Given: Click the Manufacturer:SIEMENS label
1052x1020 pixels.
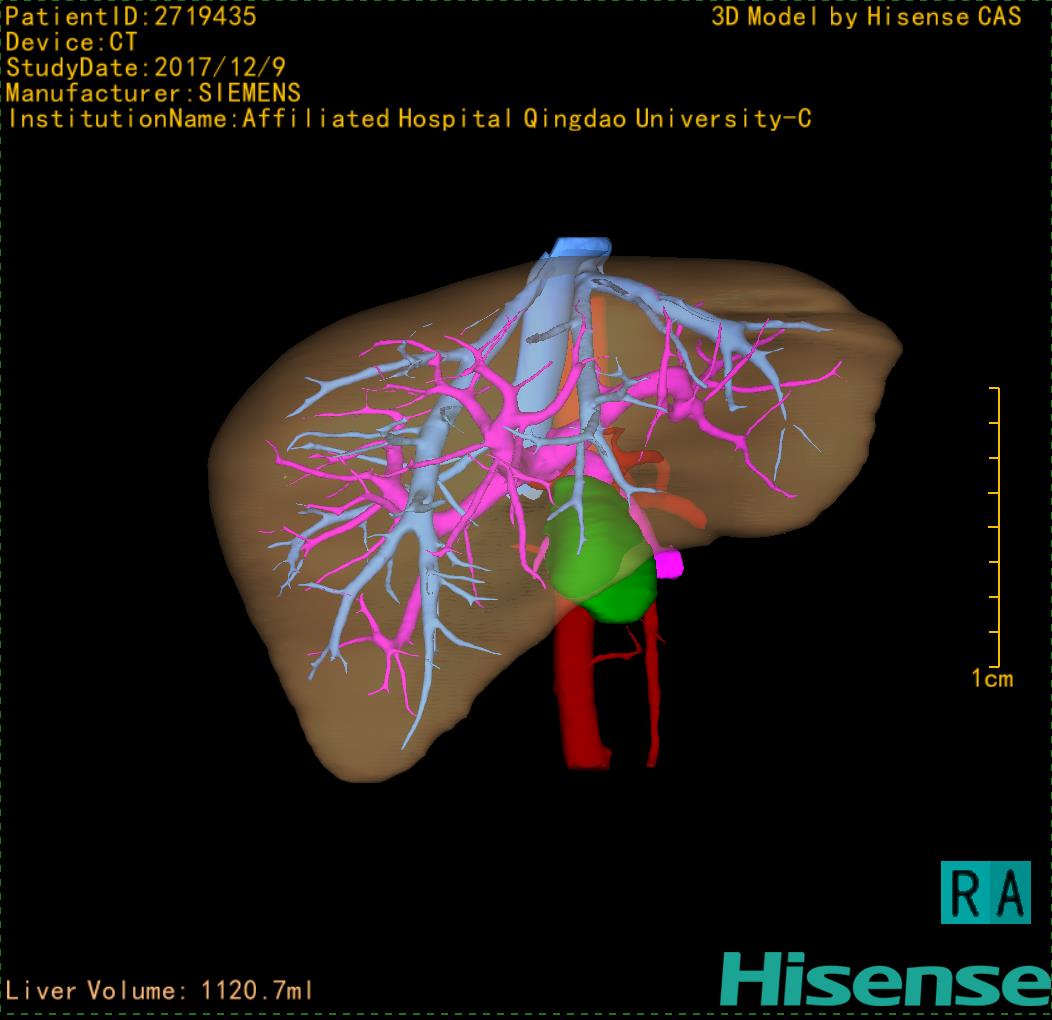Looking at the screenshot, I should (153, 93).
